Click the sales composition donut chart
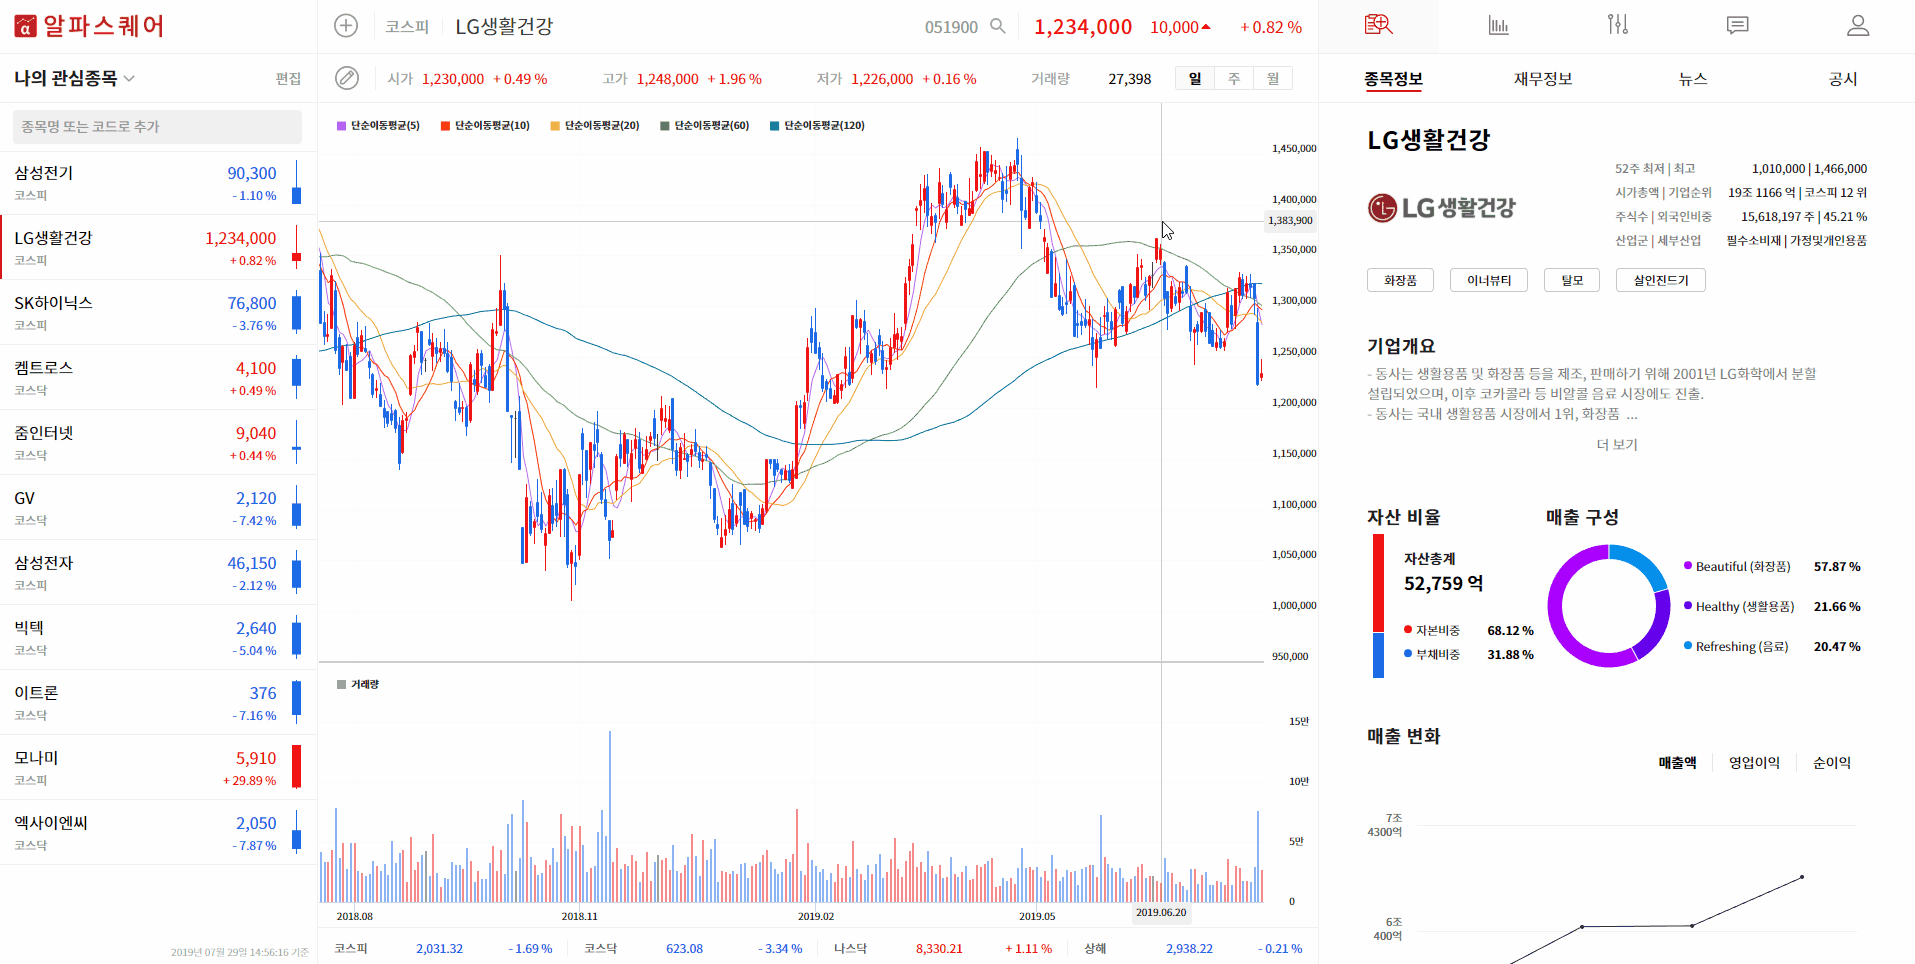1915x964 pixels. pos(1608,606)
